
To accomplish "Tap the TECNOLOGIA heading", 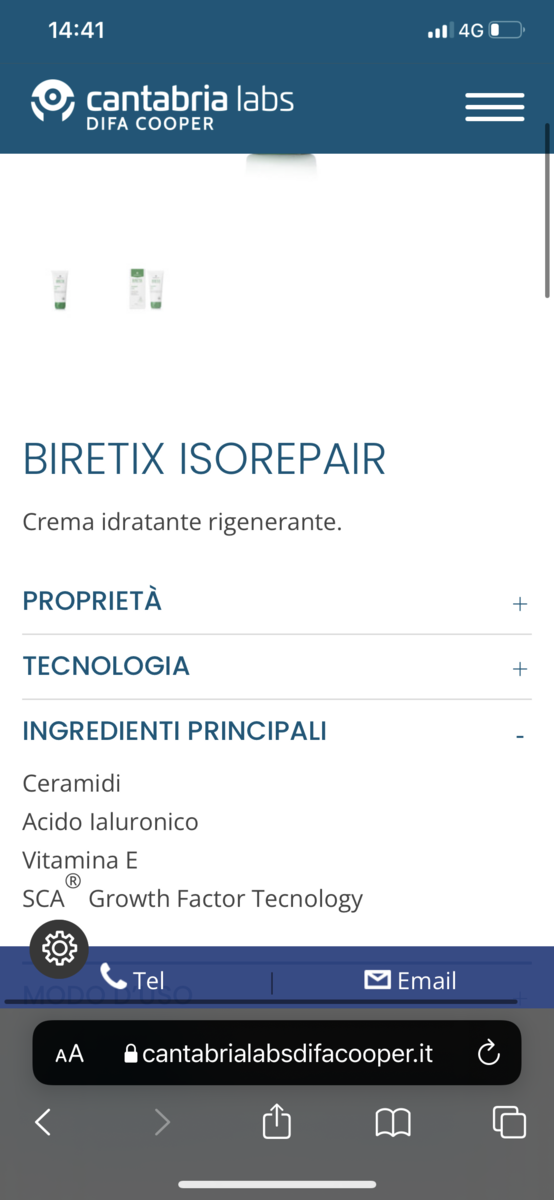I will [106, 666].
